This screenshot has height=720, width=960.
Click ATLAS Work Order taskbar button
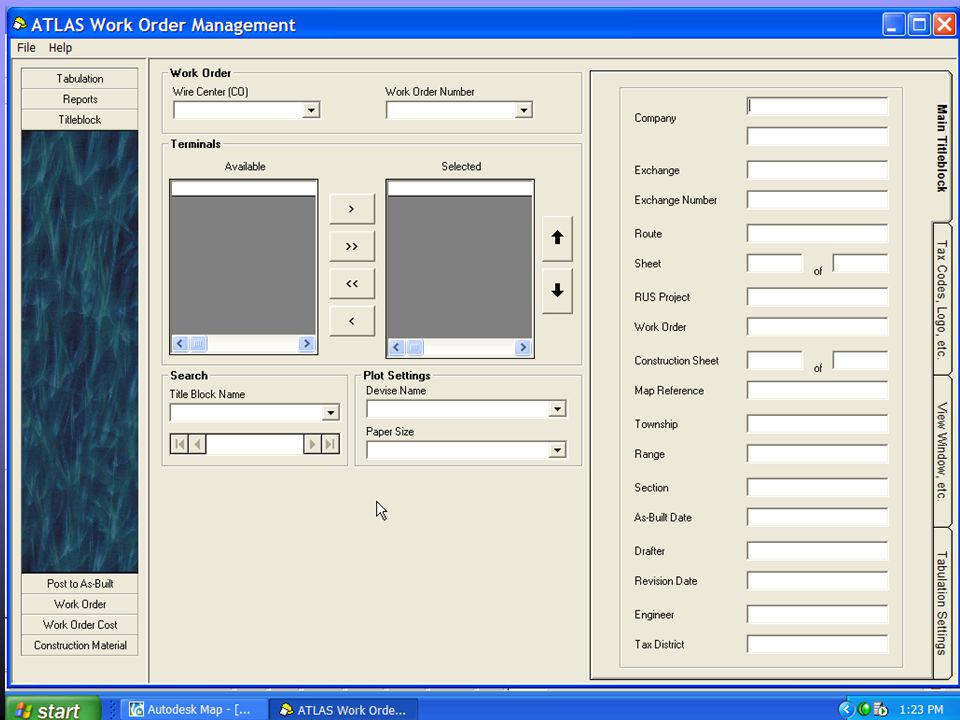pyautogui.click(x=344, y=710)
